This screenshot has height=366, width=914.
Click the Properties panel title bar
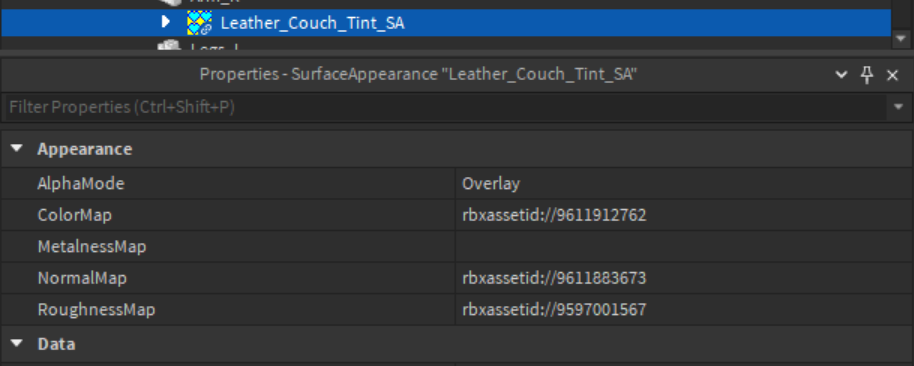point(417,75)
